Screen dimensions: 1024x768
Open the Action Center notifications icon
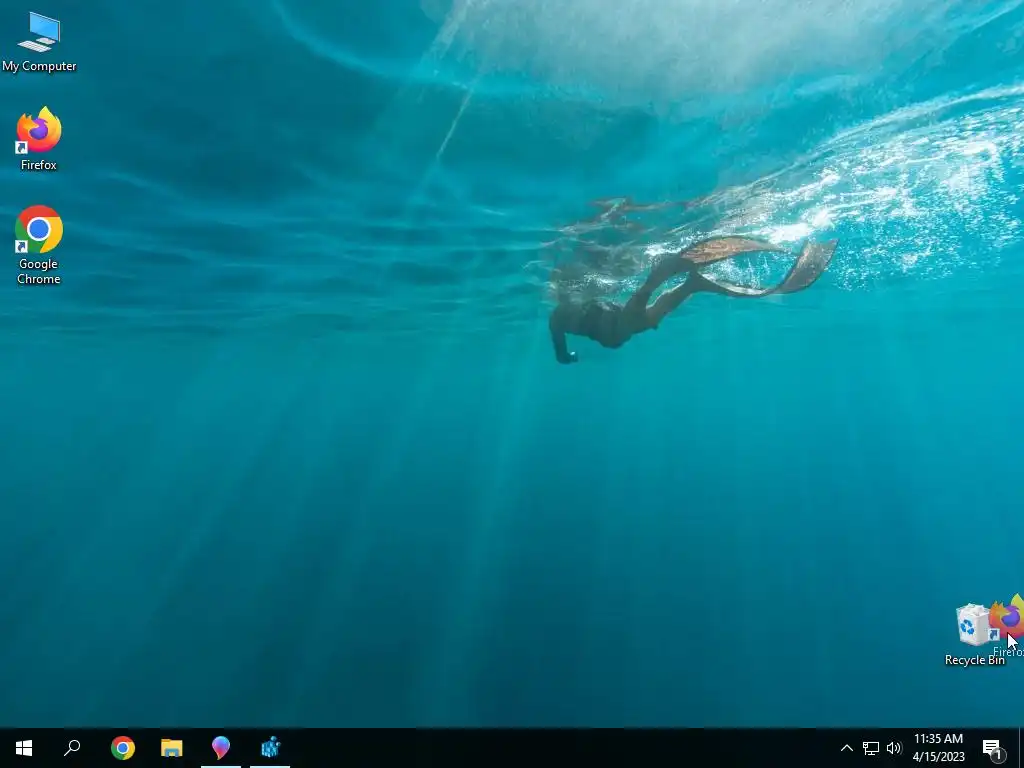[x=994, y=748]
